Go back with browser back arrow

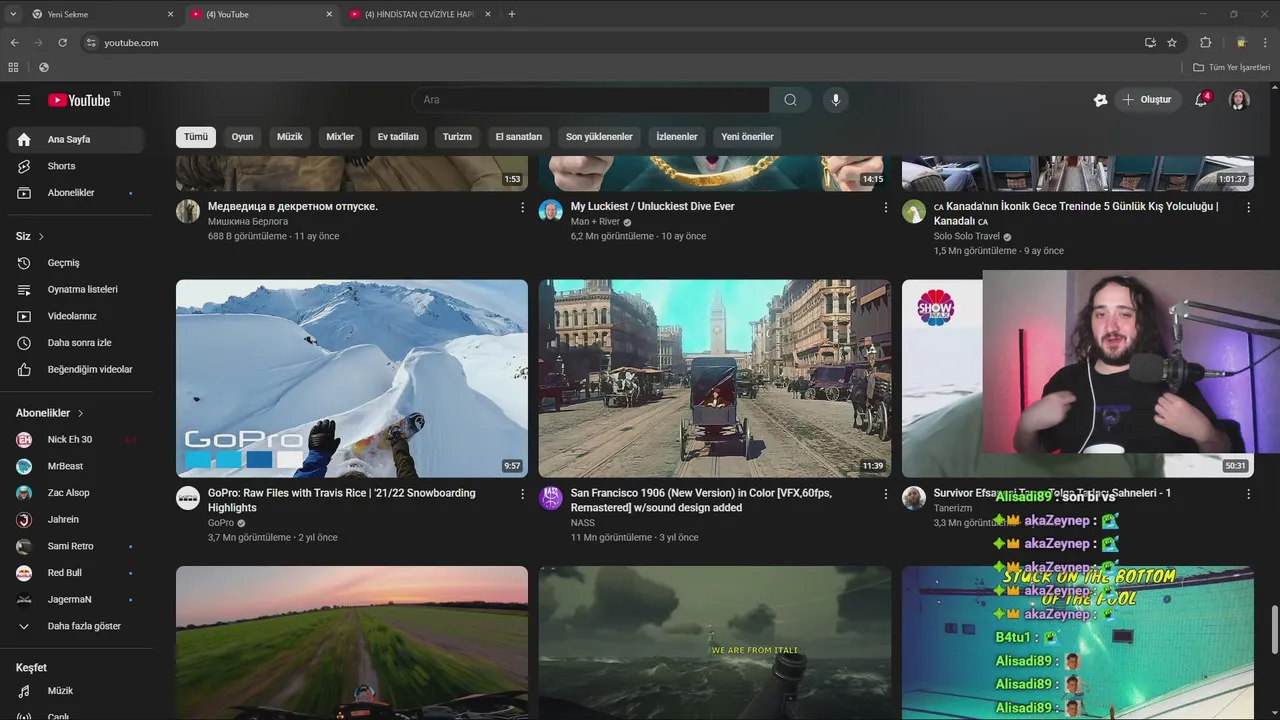coord(14,43)
